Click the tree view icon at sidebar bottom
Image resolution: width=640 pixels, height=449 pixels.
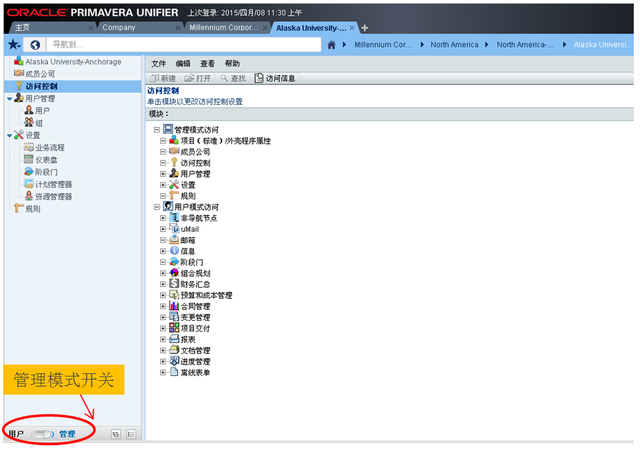(116, 434)
